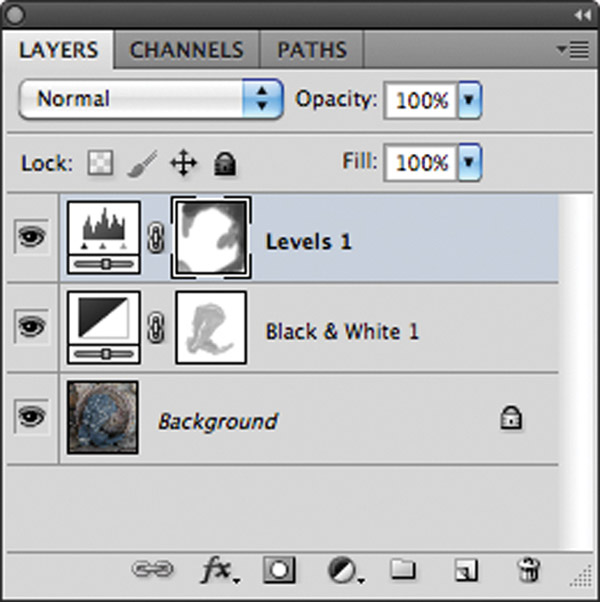Open the fx layer style menu
The width and height of the screenshot is (600, 602).
220,570
